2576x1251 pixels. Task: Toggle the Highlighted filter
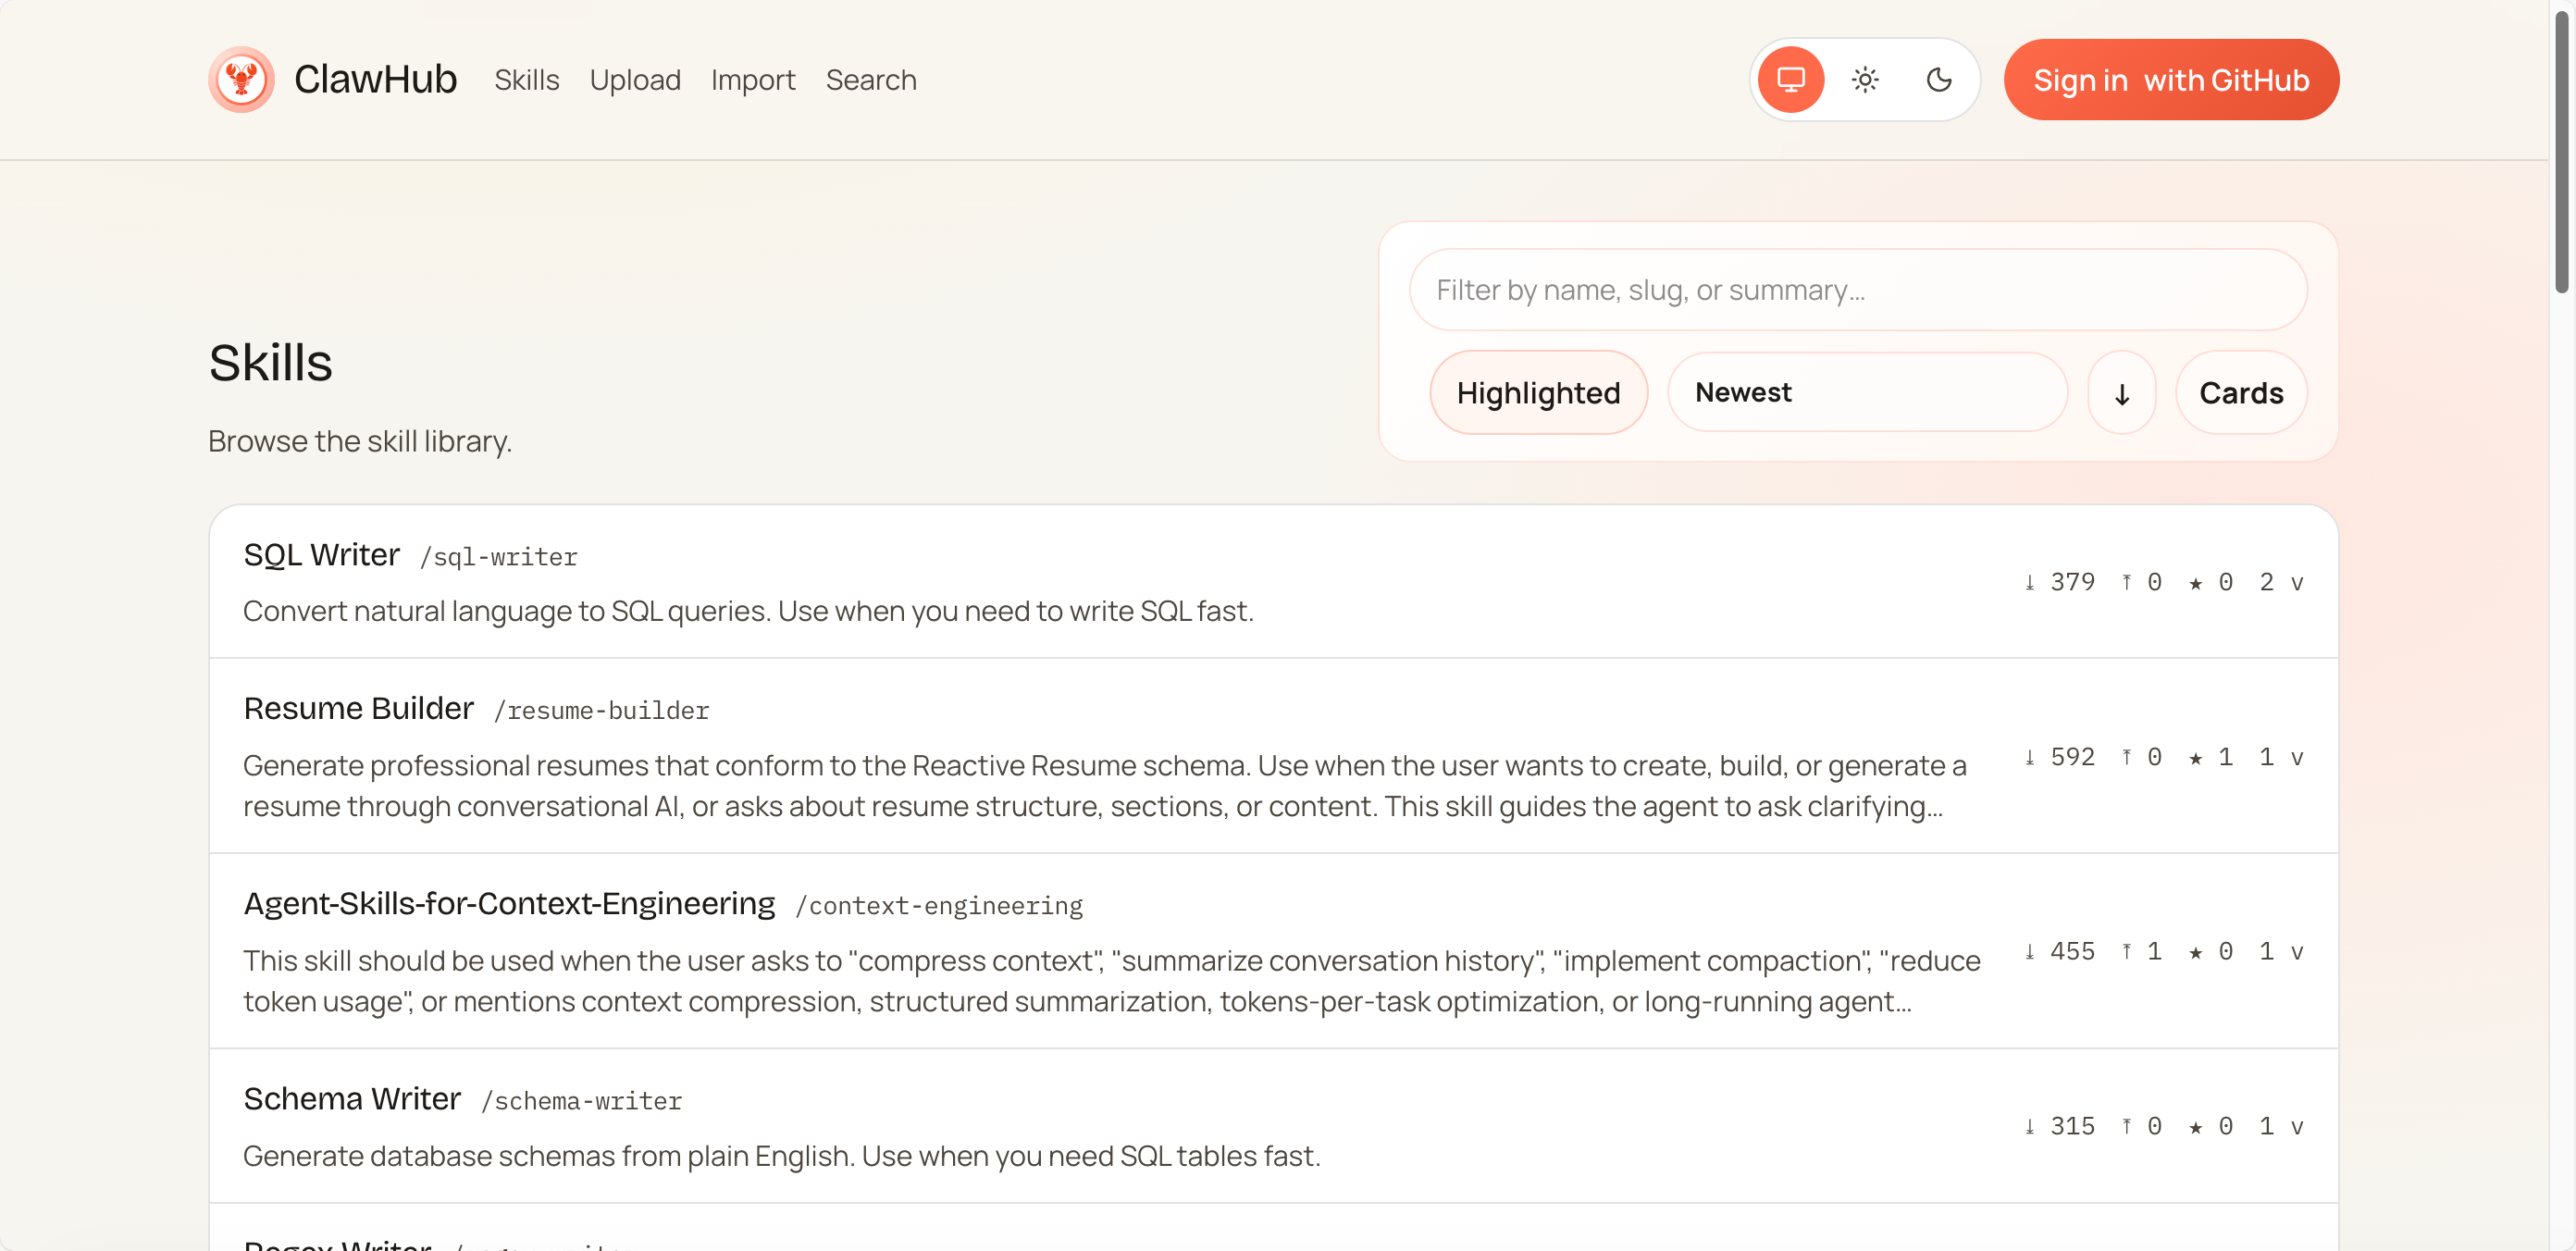click(1537, 393)
